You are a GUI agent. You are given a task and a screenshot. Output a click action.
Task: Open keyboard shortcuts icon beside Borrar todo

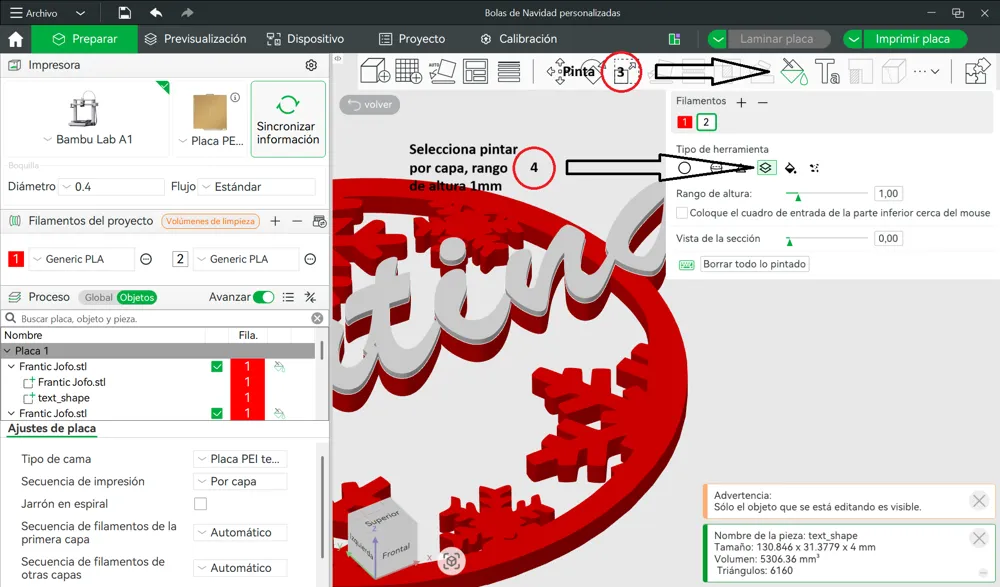click(x=686, y=265)
